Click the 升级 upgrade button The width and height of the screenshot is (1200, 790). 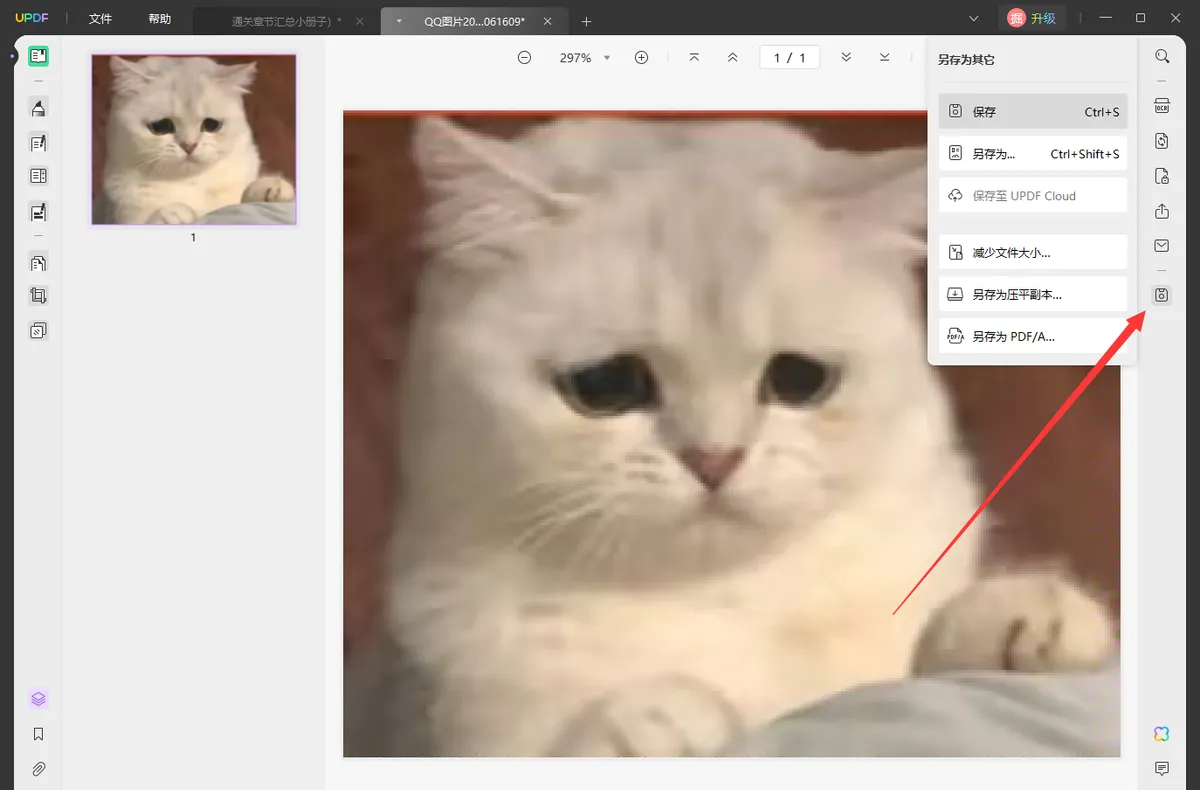(1033, 18)
